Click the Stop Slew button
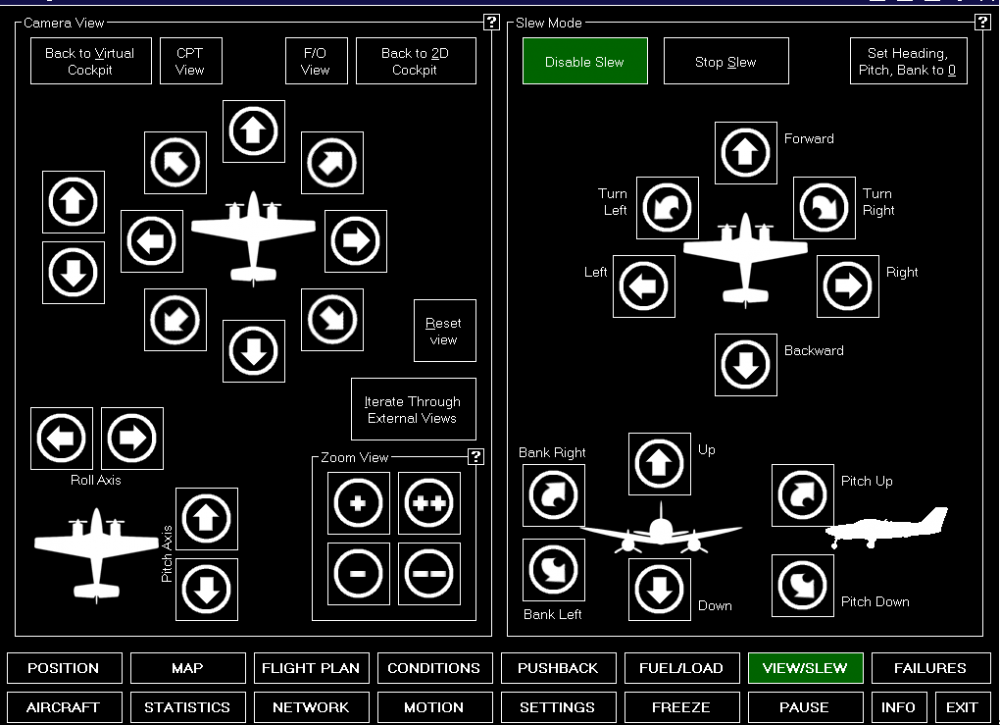Screen dimensions: 1000x725 click(x=726, y=61)
